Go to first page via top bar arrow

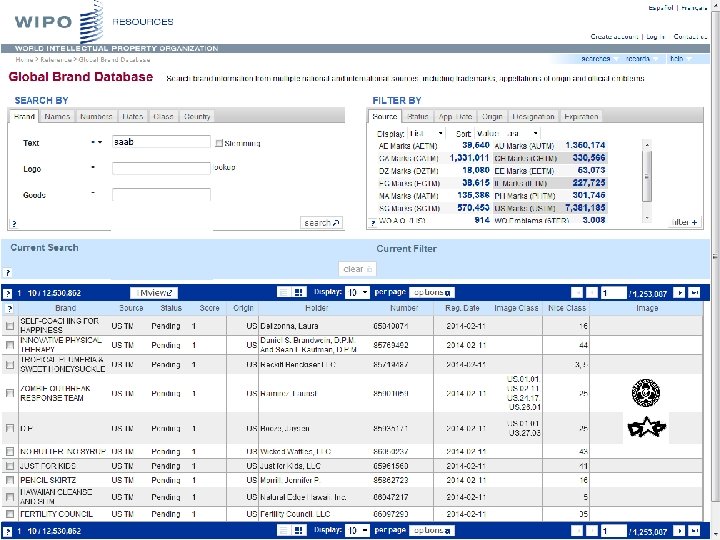point(577,292)
